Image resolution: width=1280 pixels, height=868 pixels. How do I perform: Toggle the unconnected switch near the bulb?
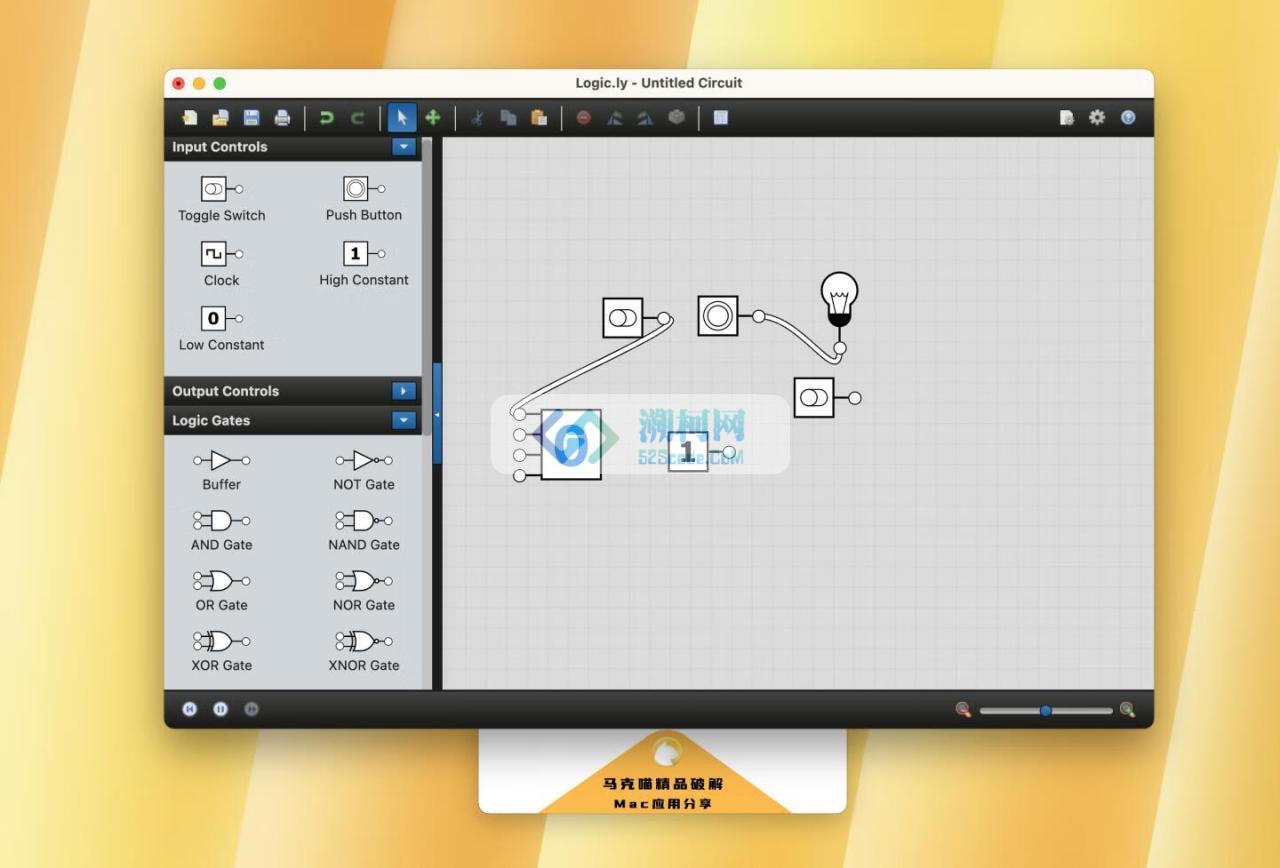(x=814, y=397)
